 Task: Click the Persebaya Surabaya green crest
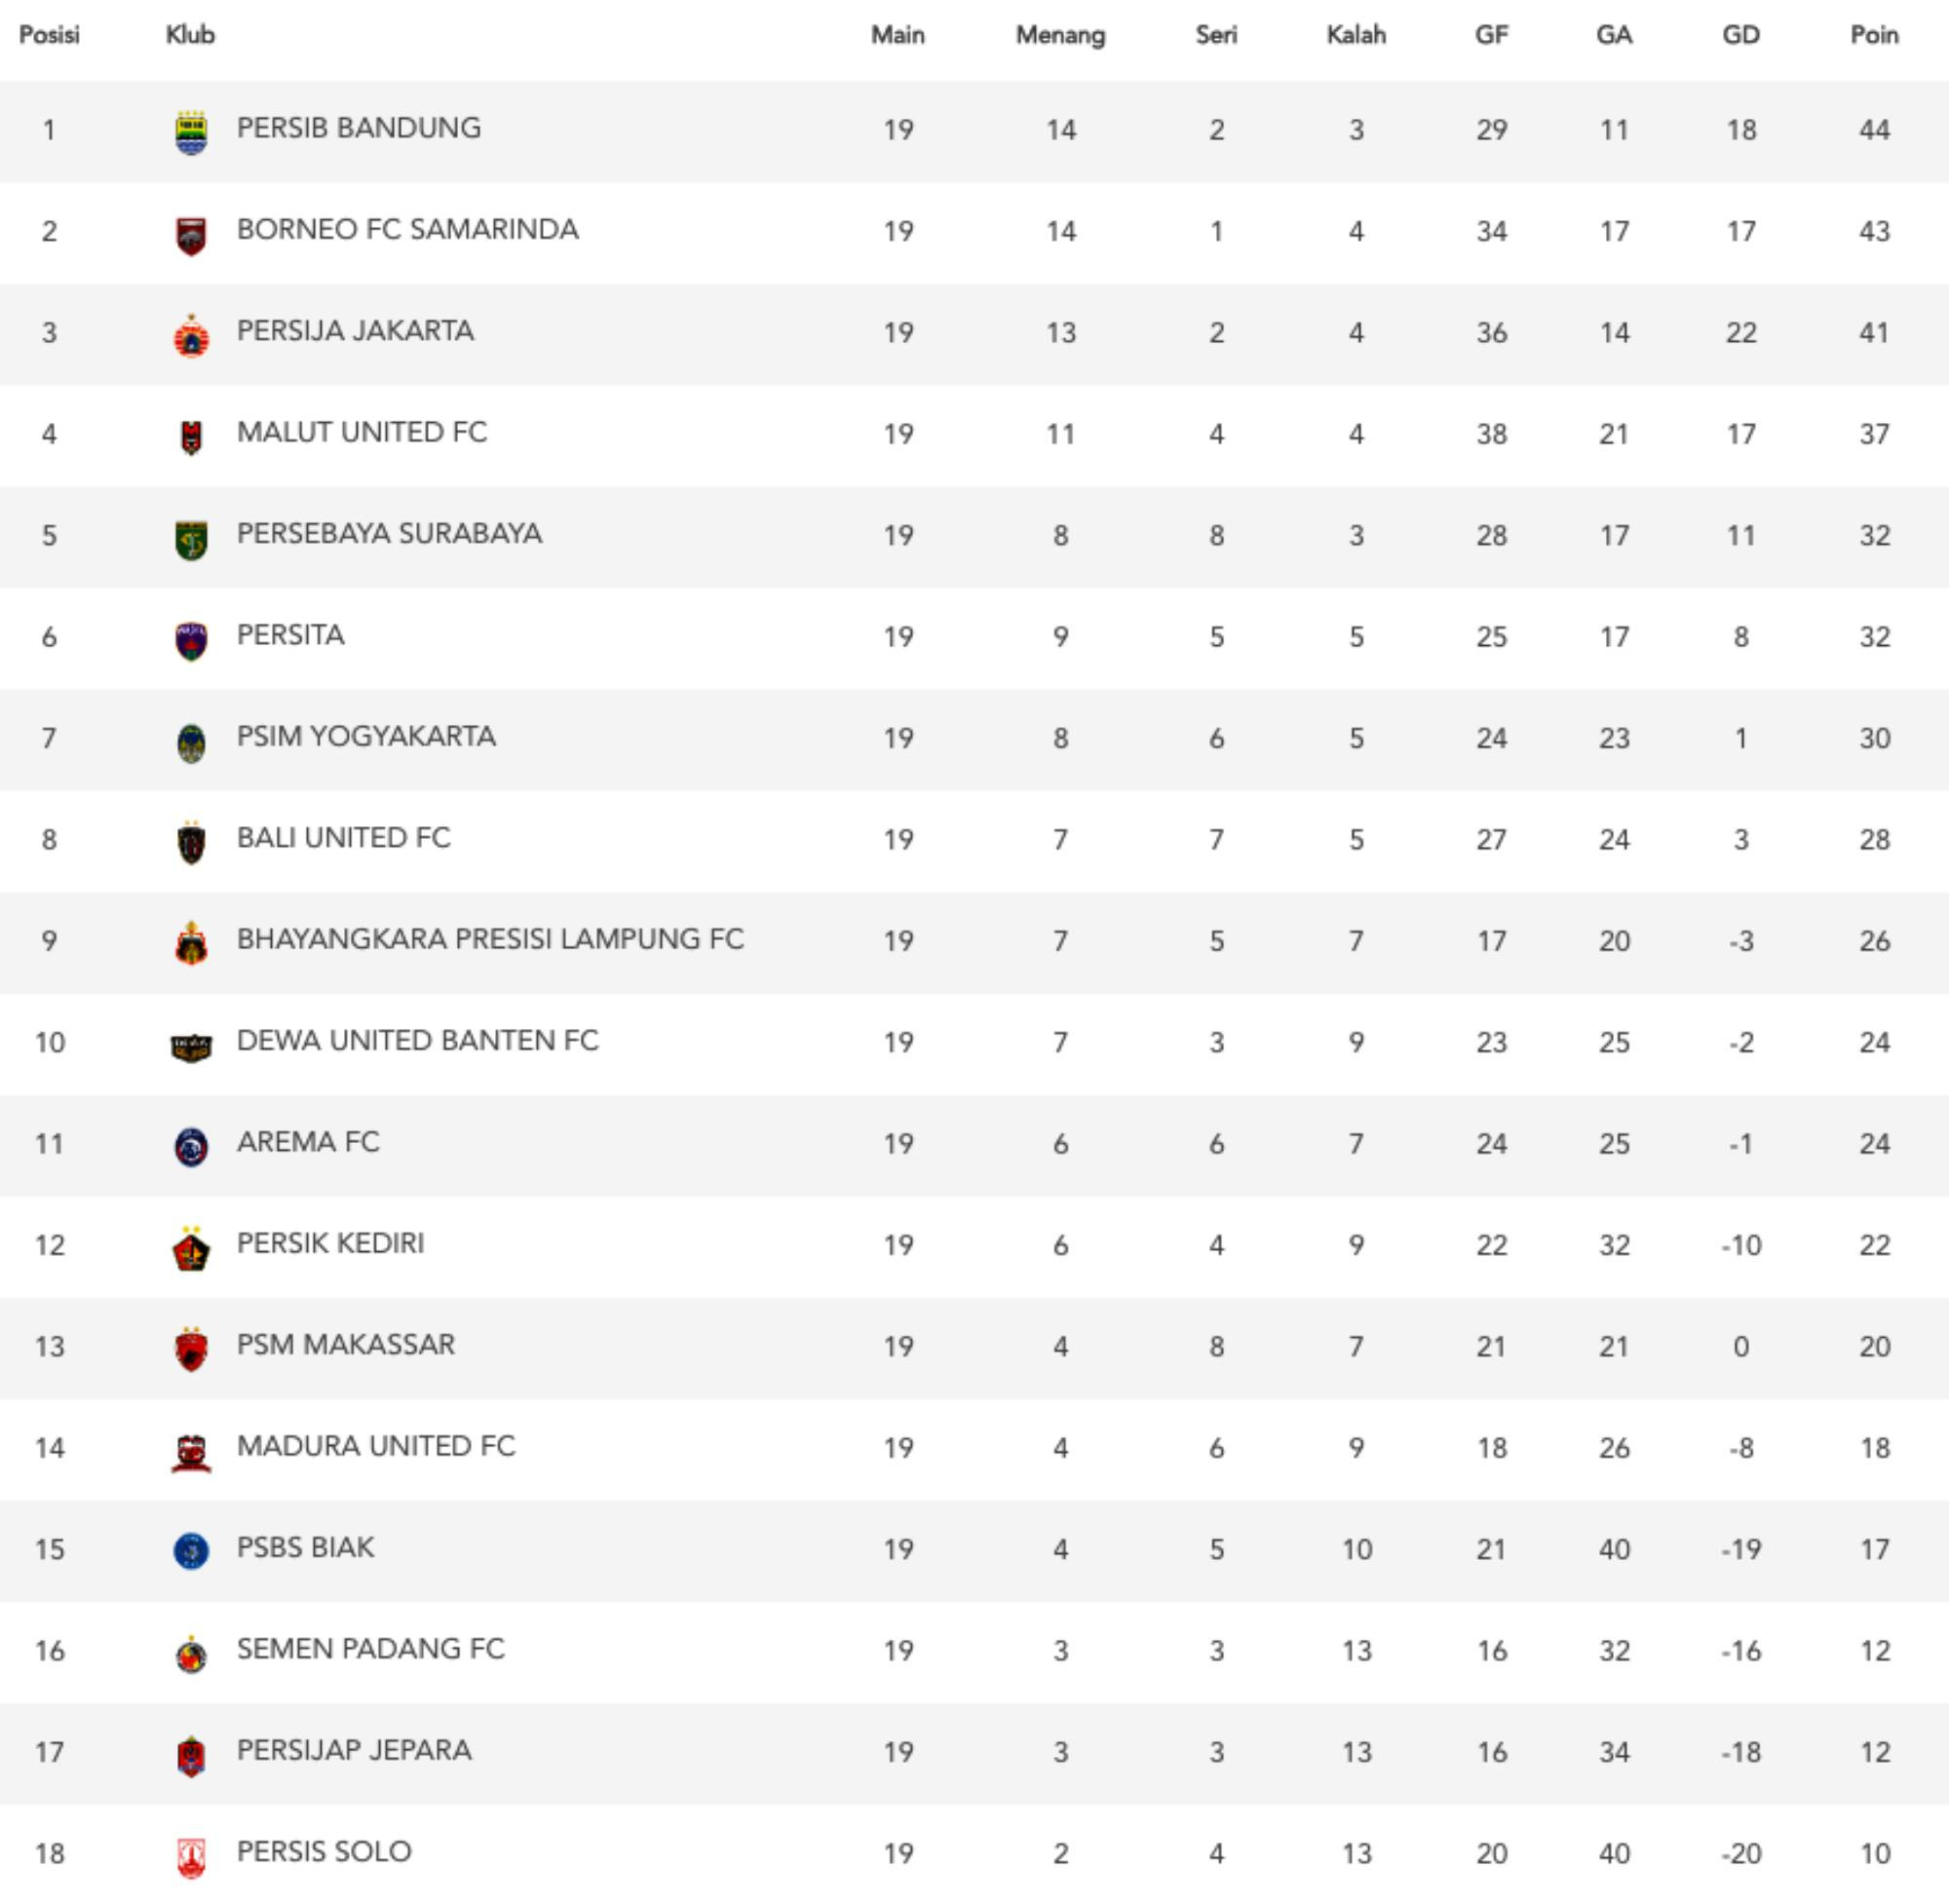click(191, 539)
